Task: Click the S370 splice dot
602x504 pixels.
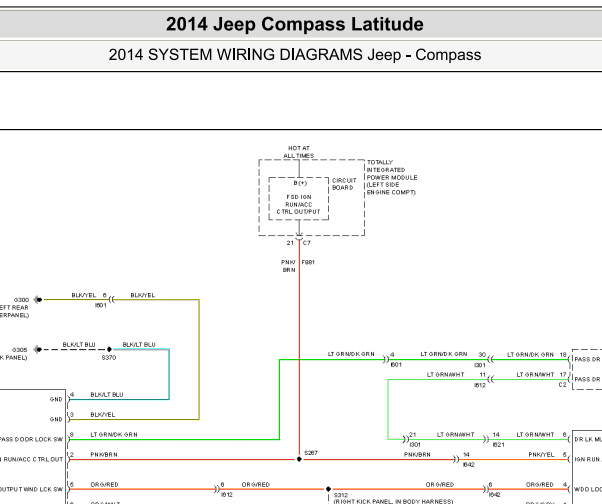Action: [x=109, y=349]
